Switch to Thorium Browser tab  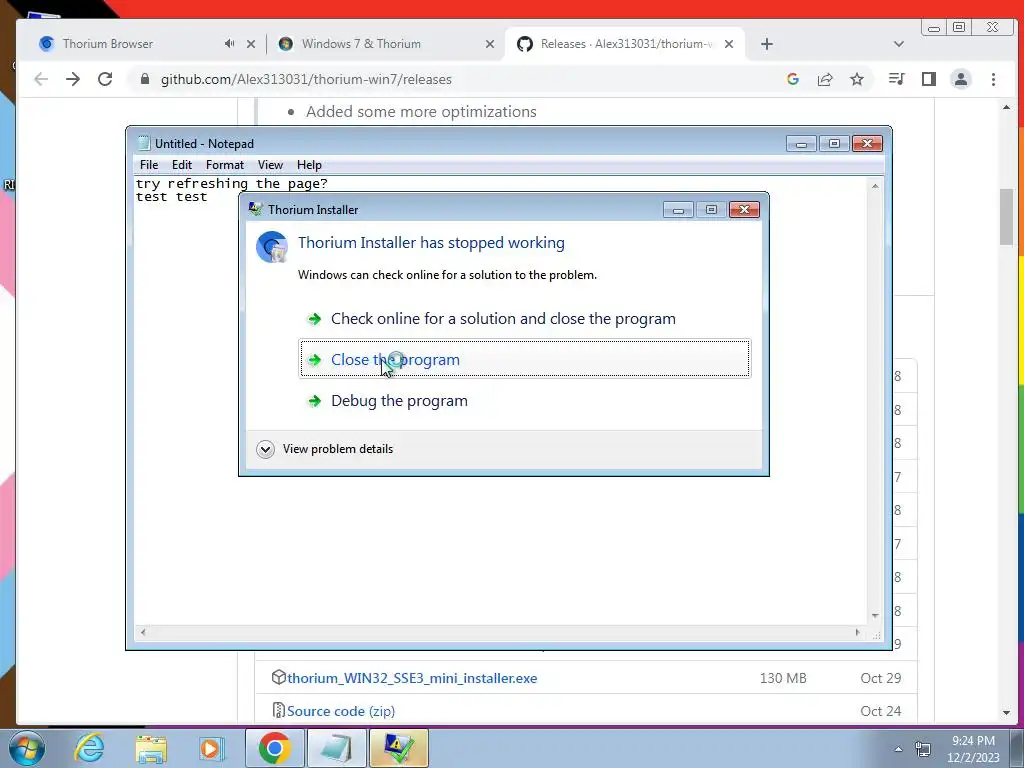131,44
